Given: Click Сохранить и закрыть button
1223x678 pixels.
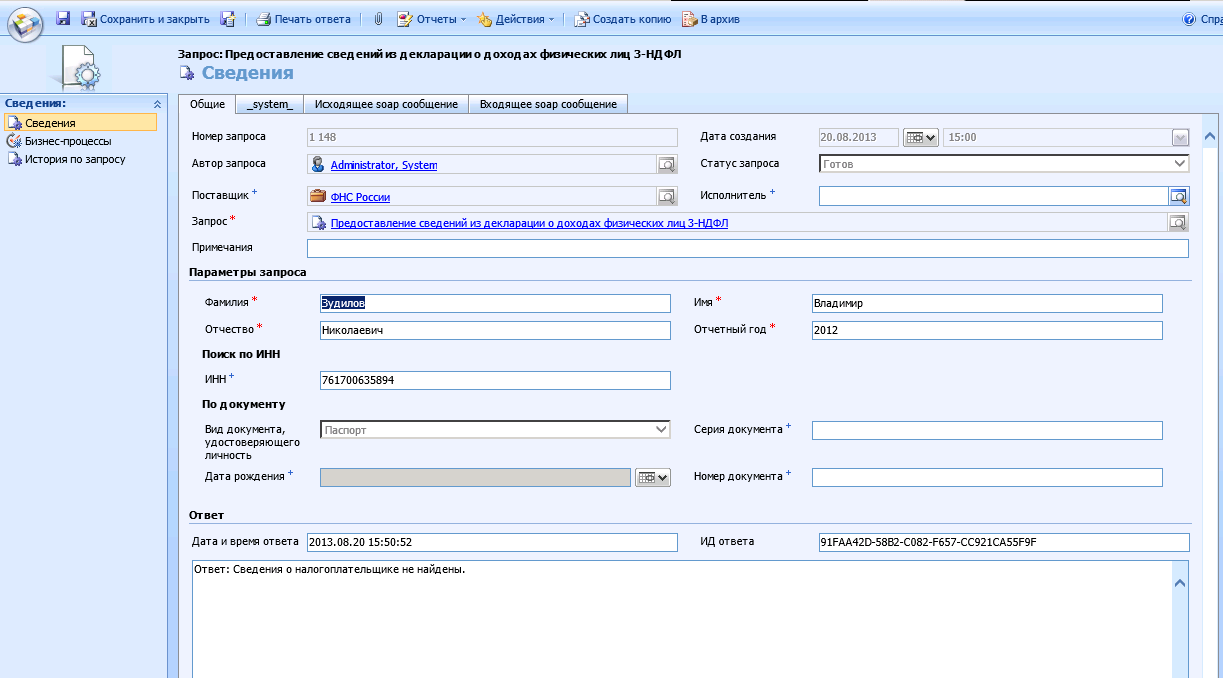Looking at the screenshot, I should [x=145, y=19].
